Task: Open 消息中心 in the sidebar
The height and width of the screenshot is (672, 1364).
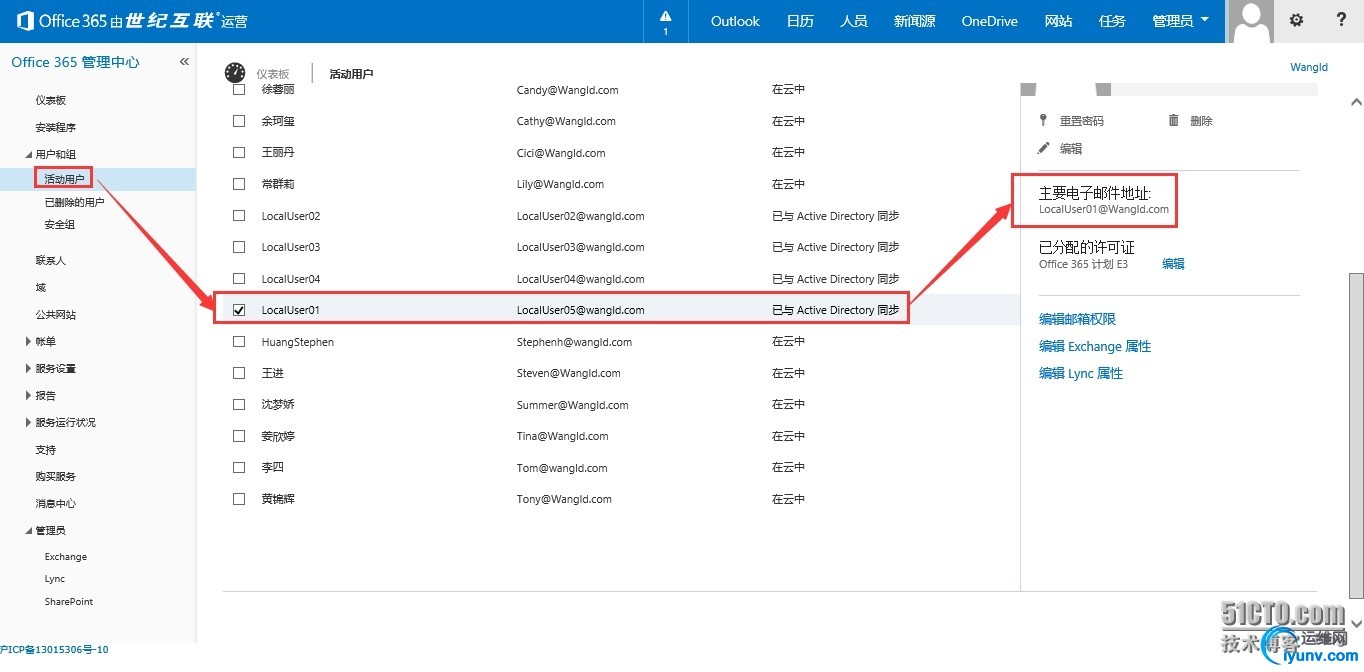Action: click(56, 504)
